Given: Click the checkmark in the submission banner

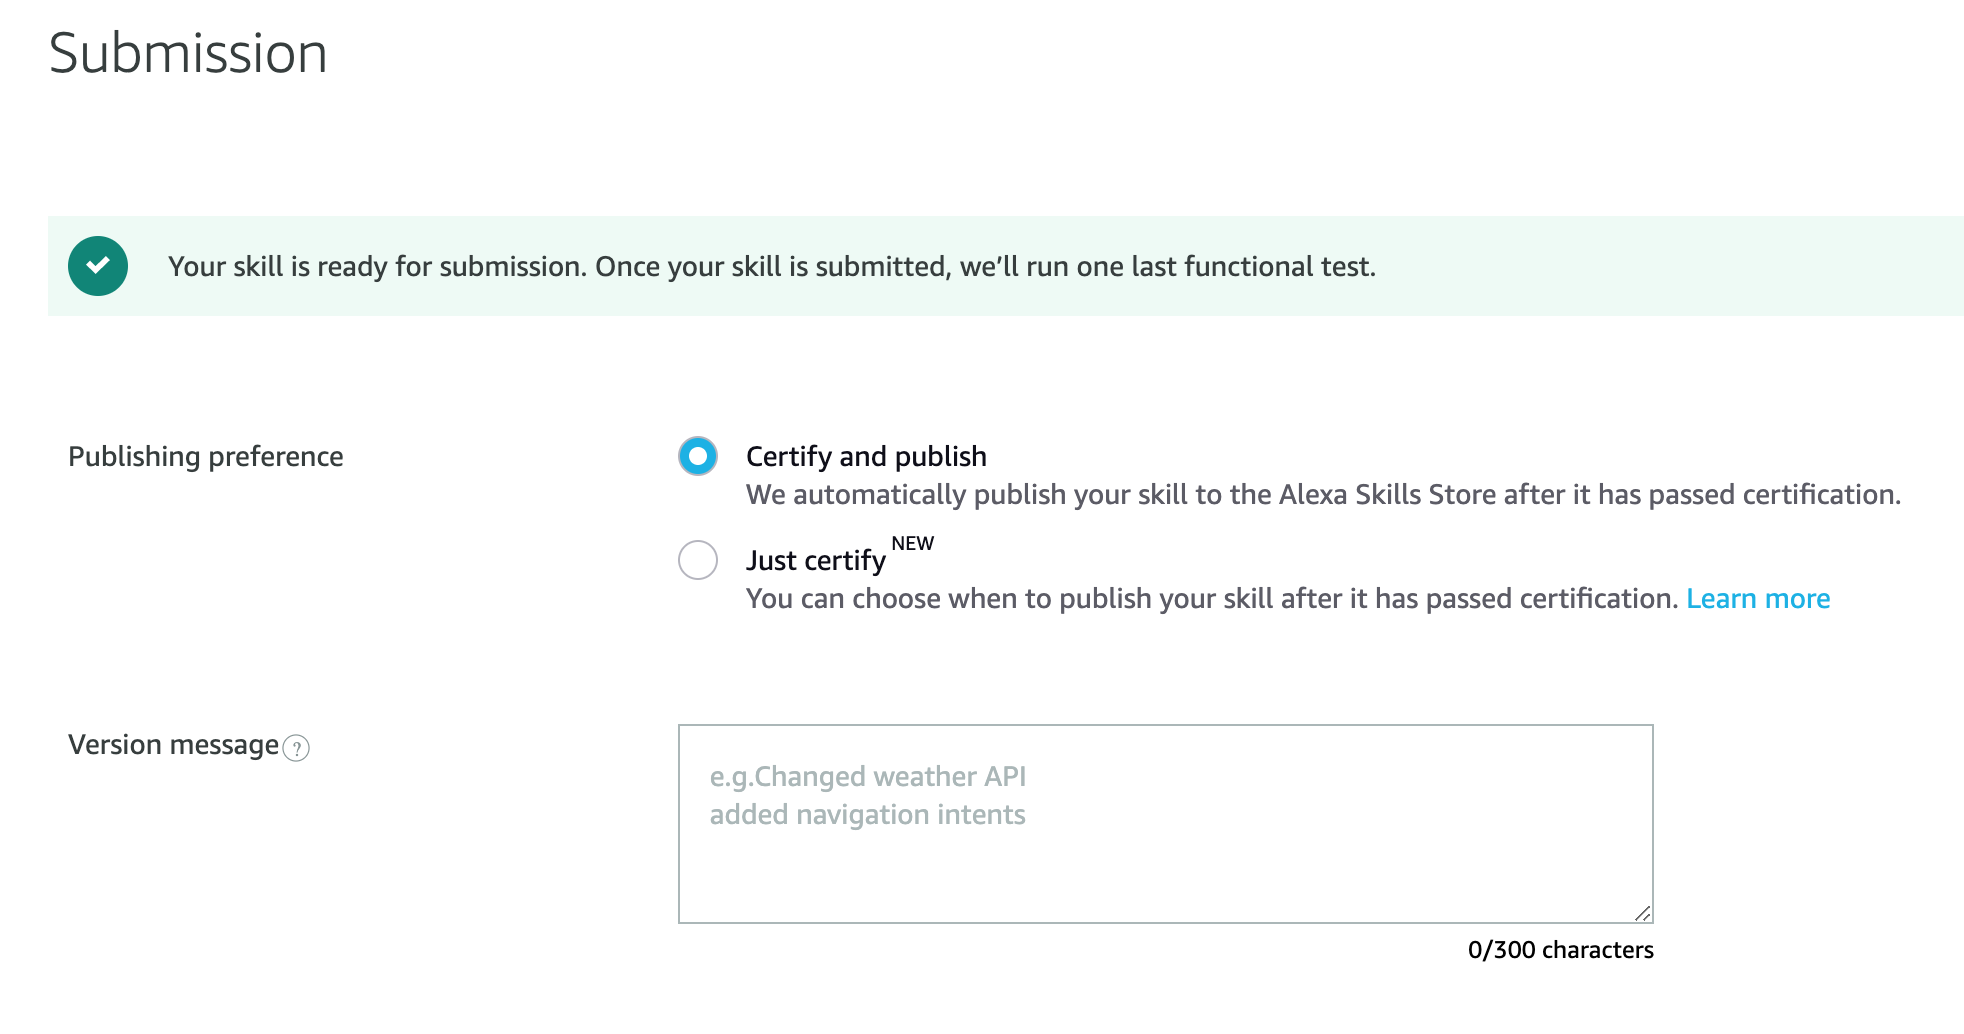Looking at the screenshot, I should click(x=99, y=265).
